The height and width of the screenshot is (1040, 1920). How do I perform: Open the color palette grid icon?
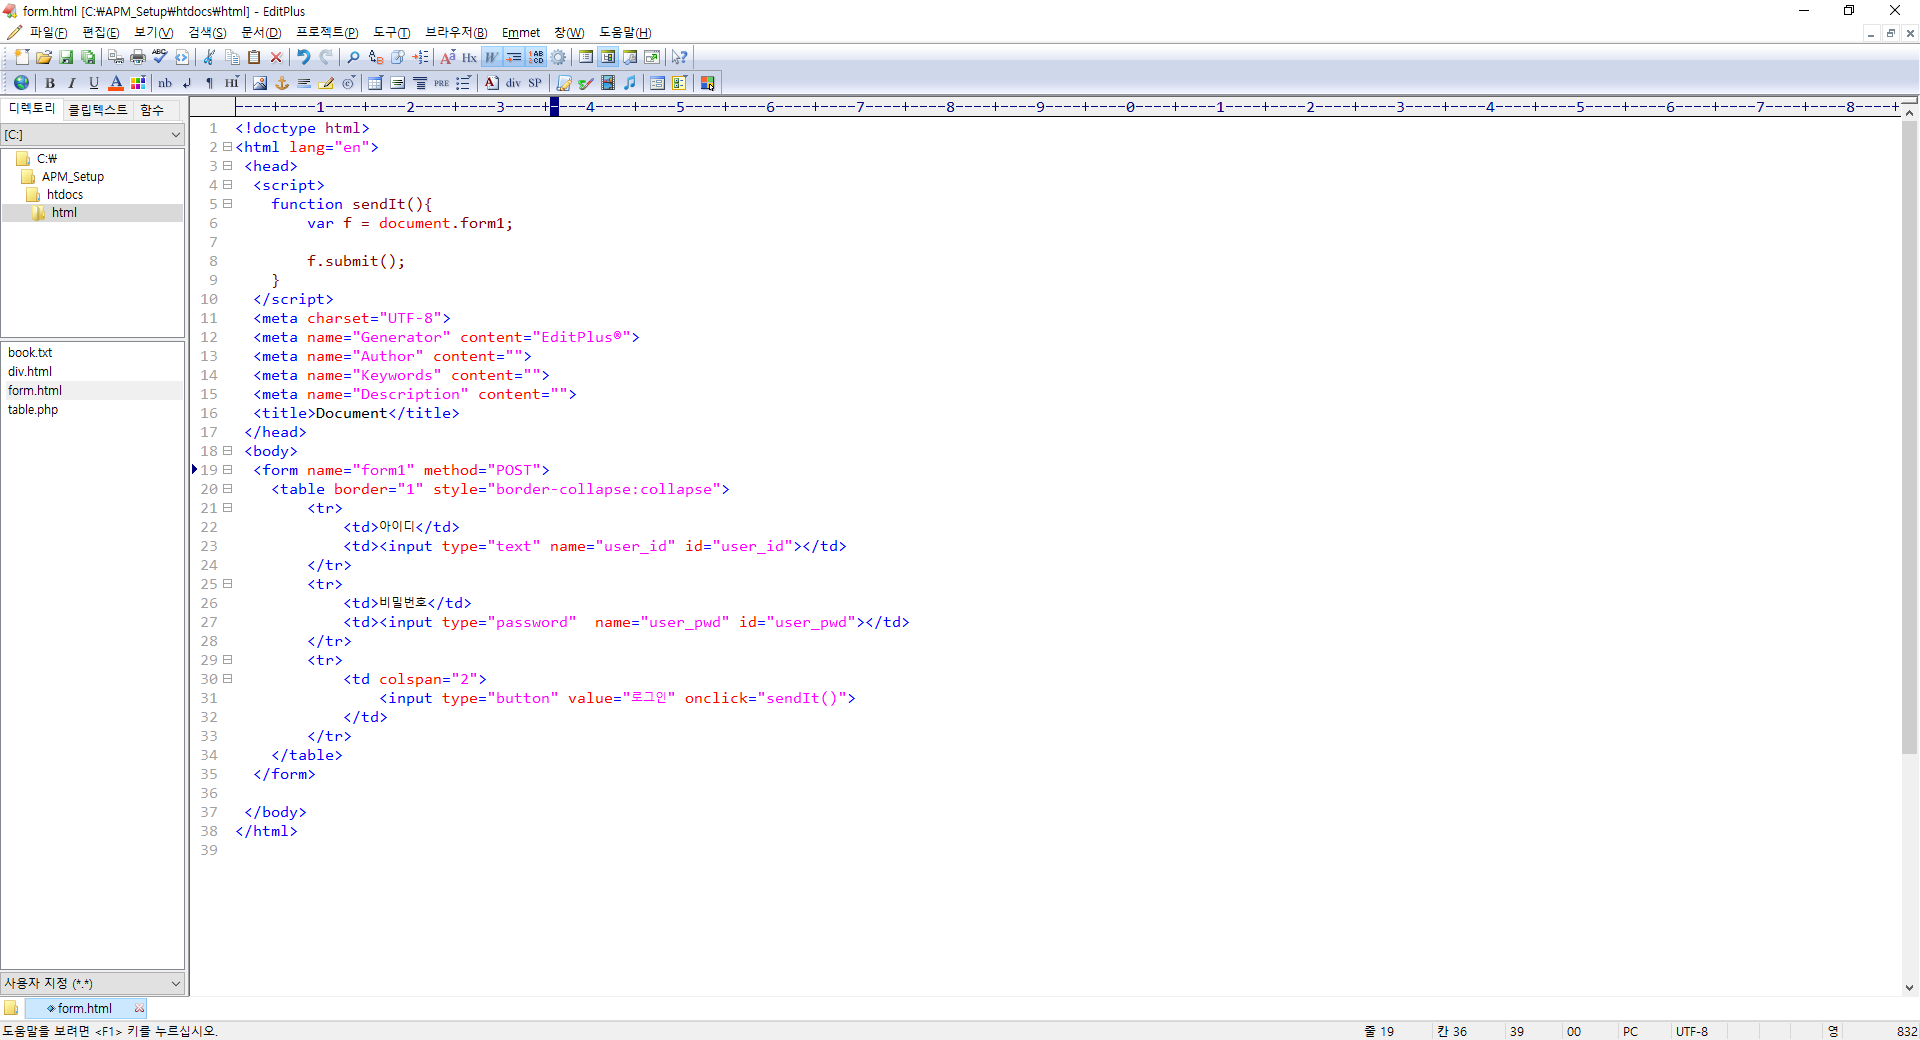[x=138, y=83]
